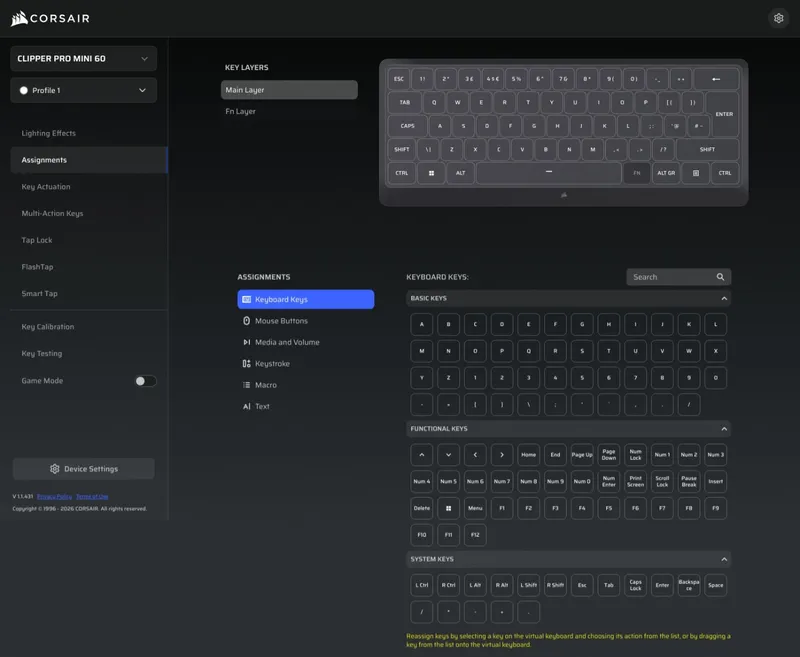Toggle Game Mode switch
This screenshot has height=657, width=800.
point(145,381)
